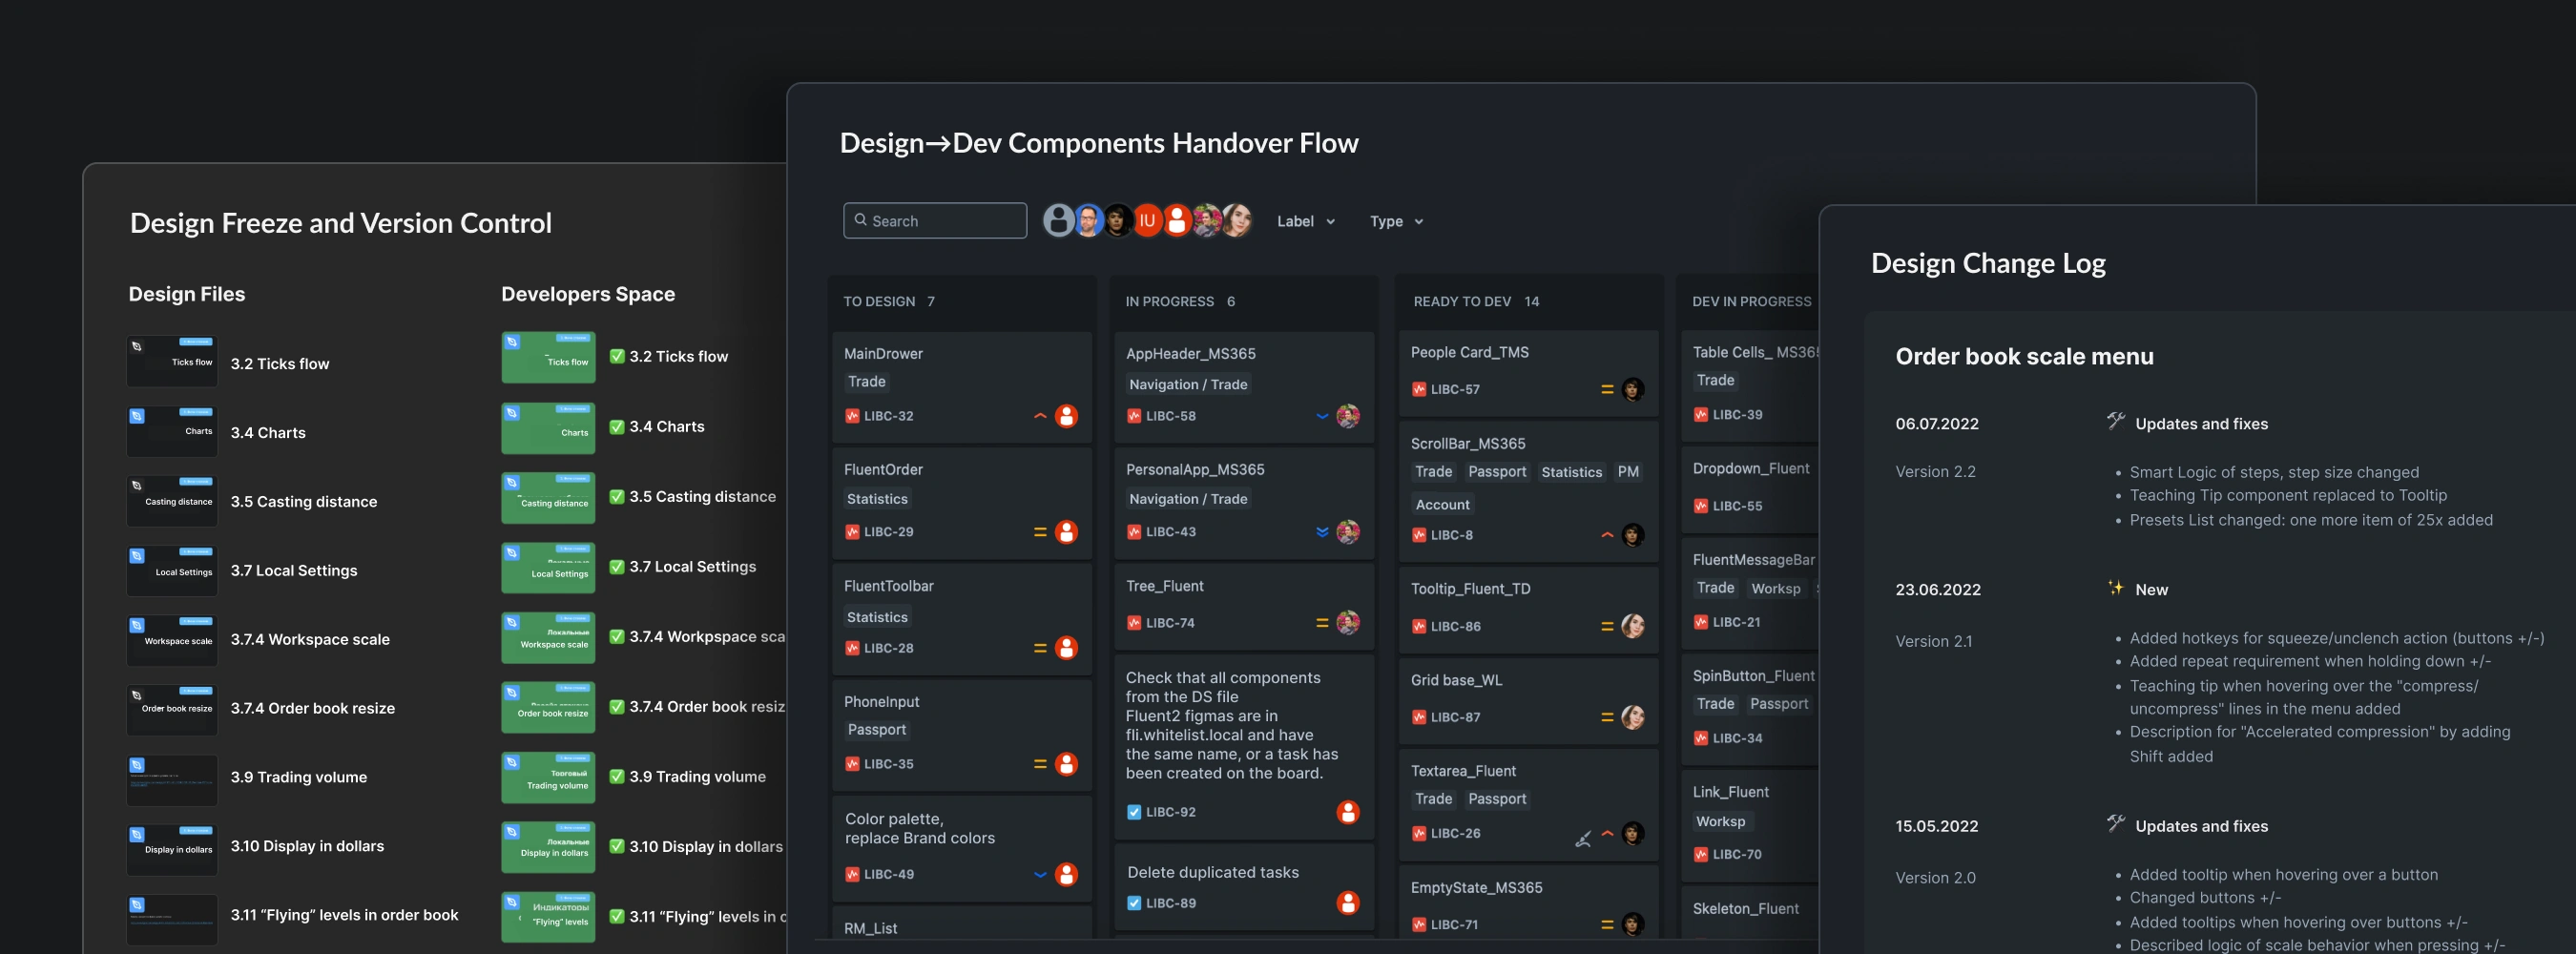Image resolution: width=2576 pixels, height=954 pixels.
Task: Click the medium priority icon on LIBC-29
Action: [1040, 532]
